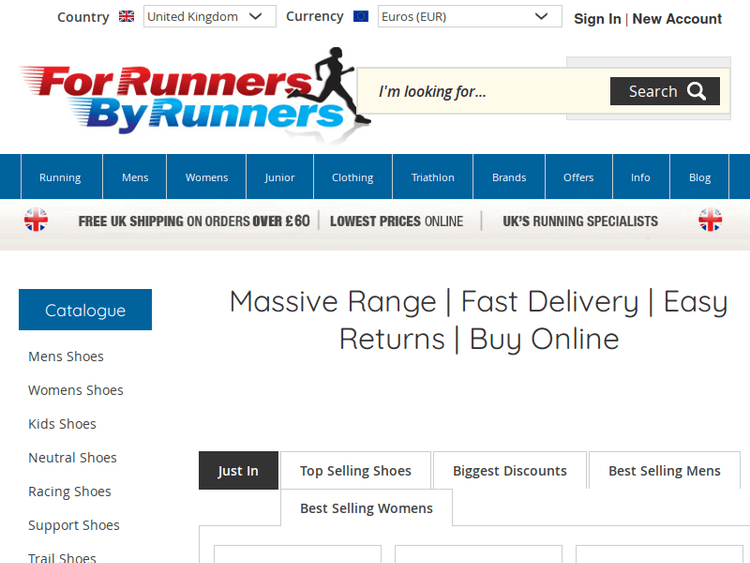Open Kids Shoes in the catalogue
The image size is (750, 563).
pos(62,424)
